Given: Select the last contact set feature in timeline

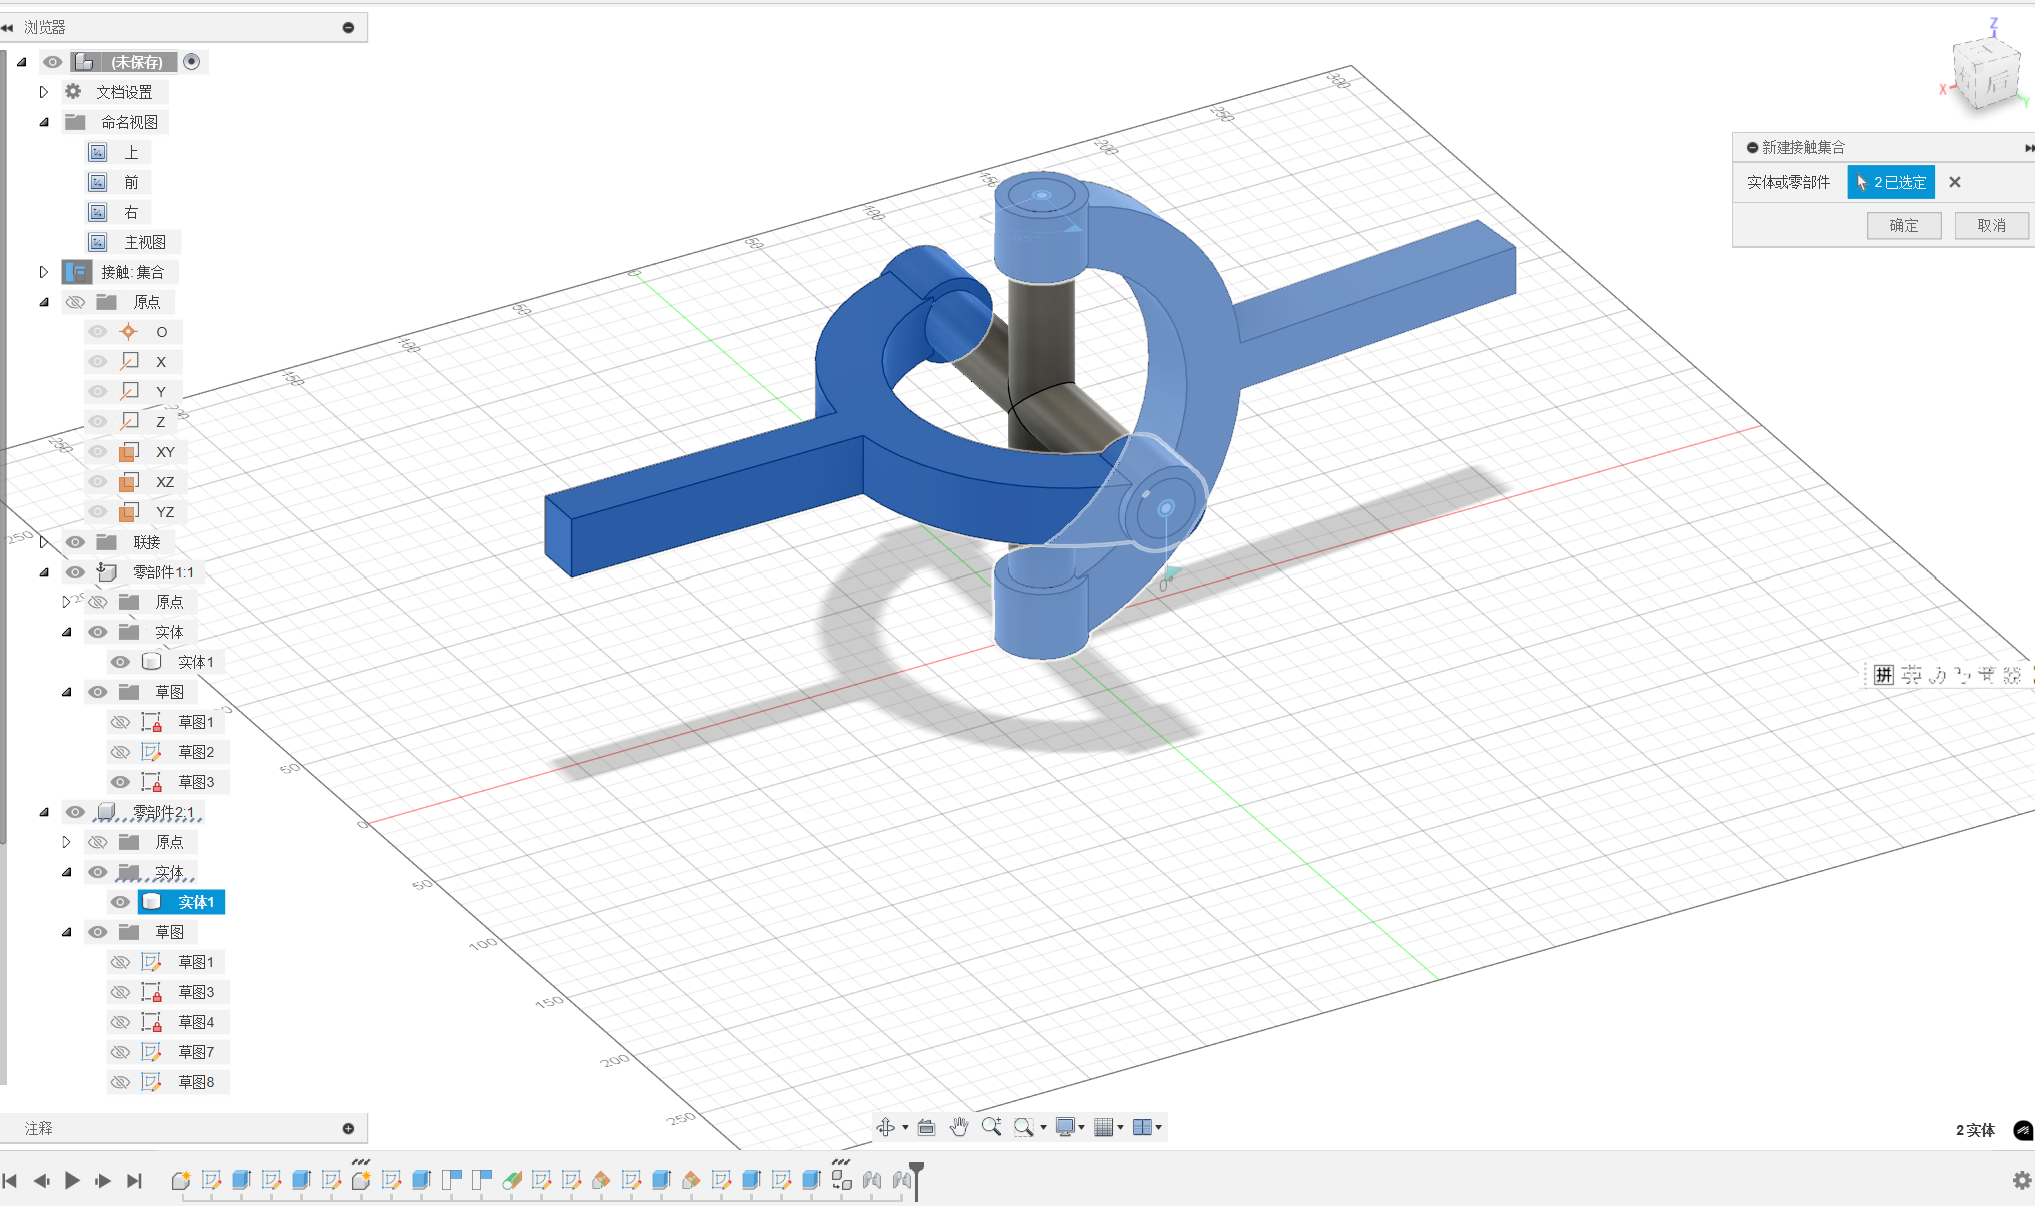Looking at the screenshot, I should [901, 1180].
